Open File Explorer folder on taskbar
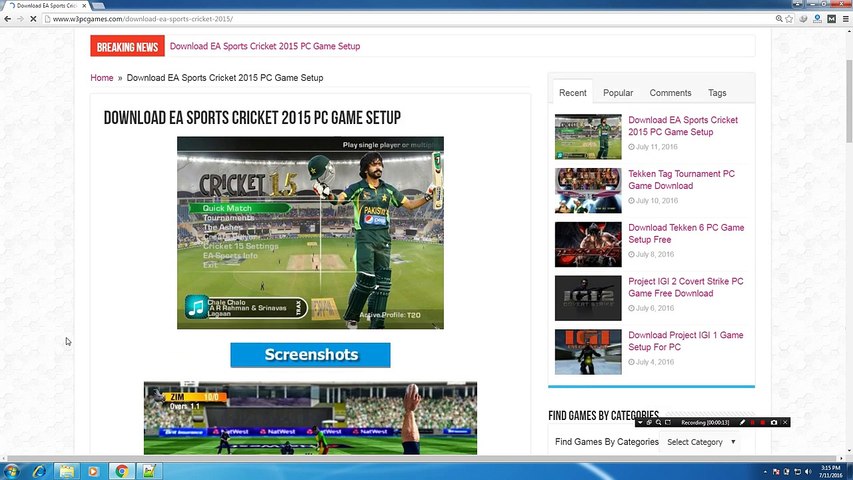 (67, 471)
